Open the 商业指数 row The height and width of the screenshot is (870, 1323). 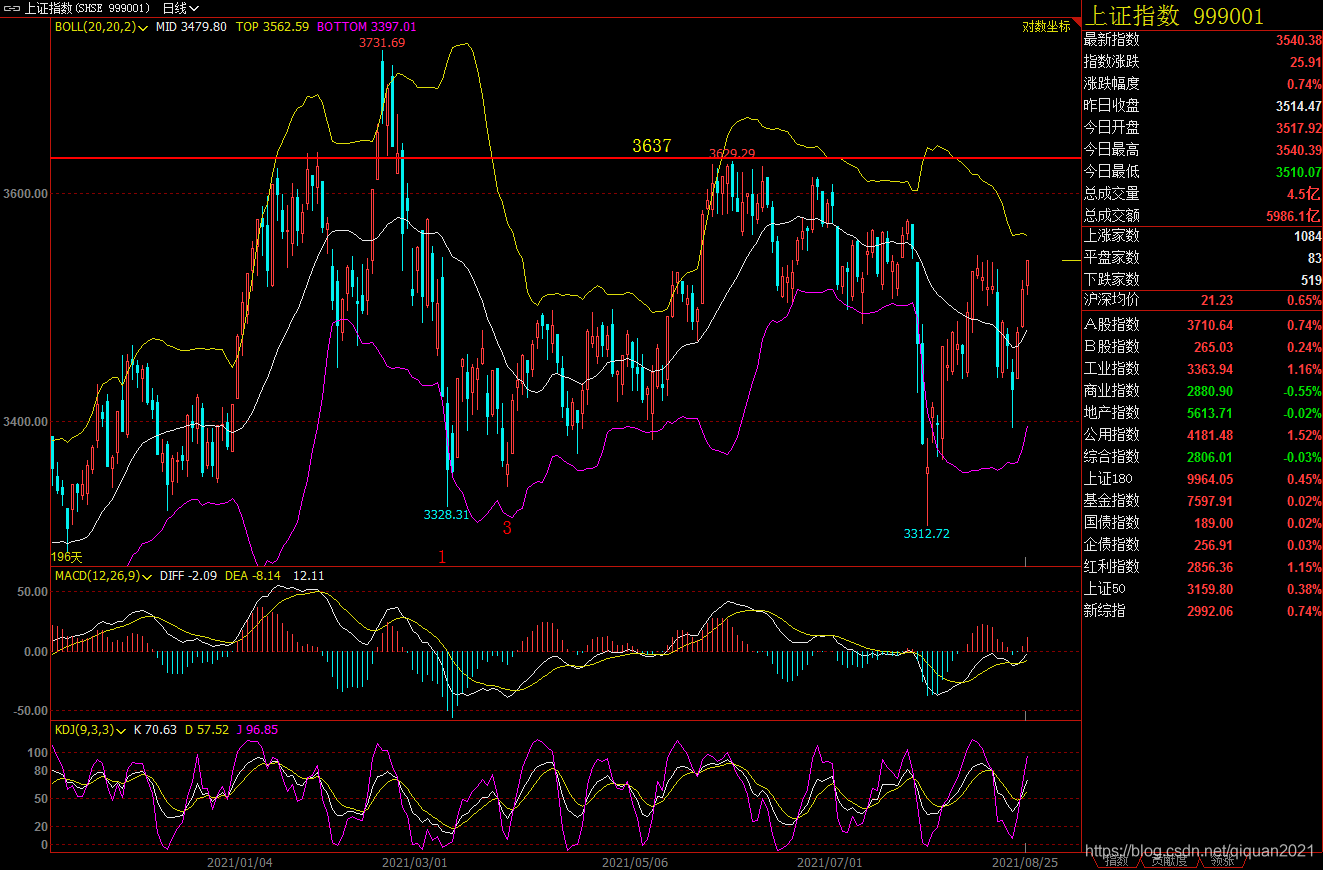click(1203, 391)
